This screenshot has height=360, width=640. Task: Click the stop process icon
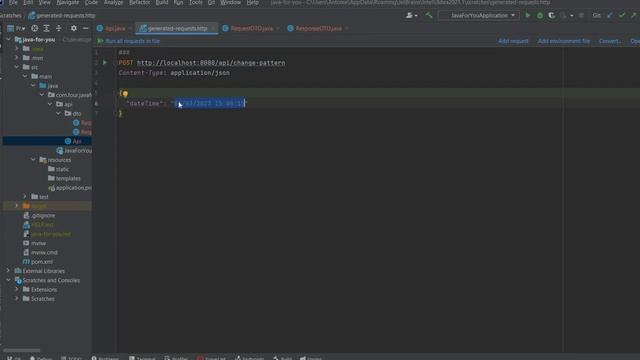581,16
